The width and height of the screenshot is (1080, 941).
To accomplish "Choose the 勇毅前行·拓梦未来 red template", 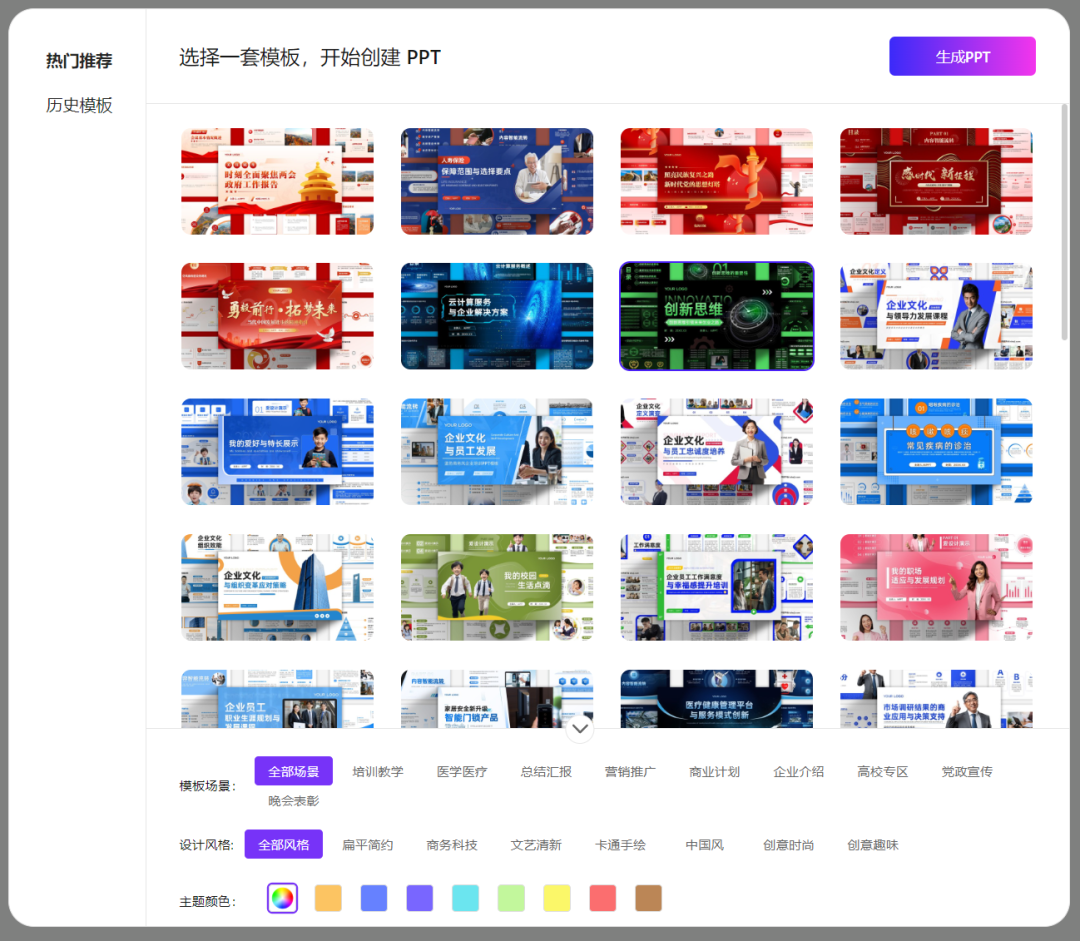I will [278, 316].
